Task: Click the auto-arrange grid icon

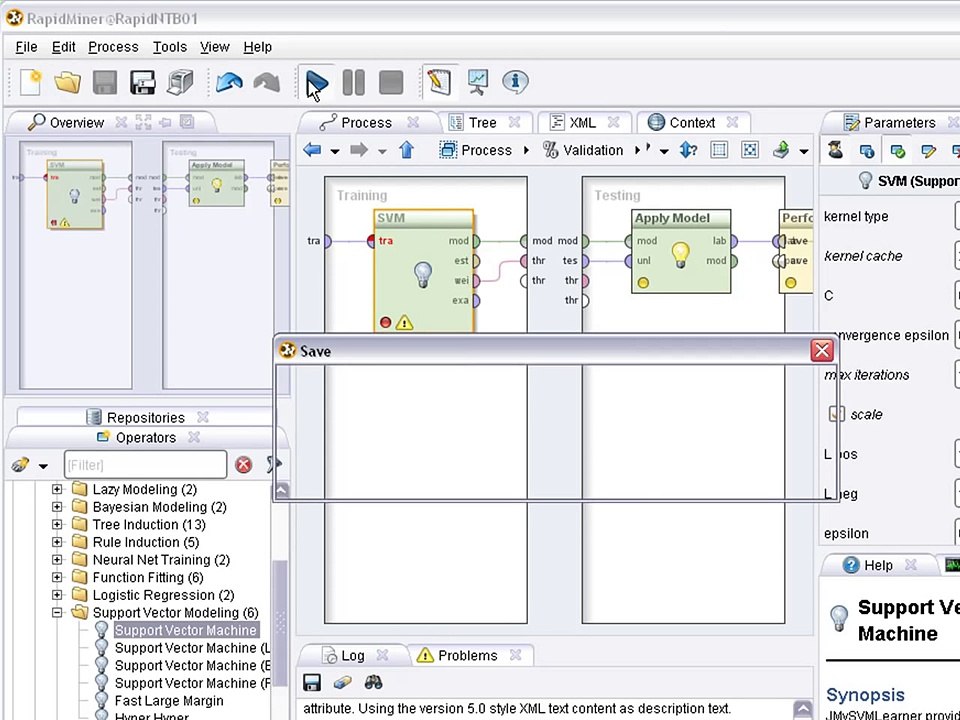Action: (x=719, y=150)
